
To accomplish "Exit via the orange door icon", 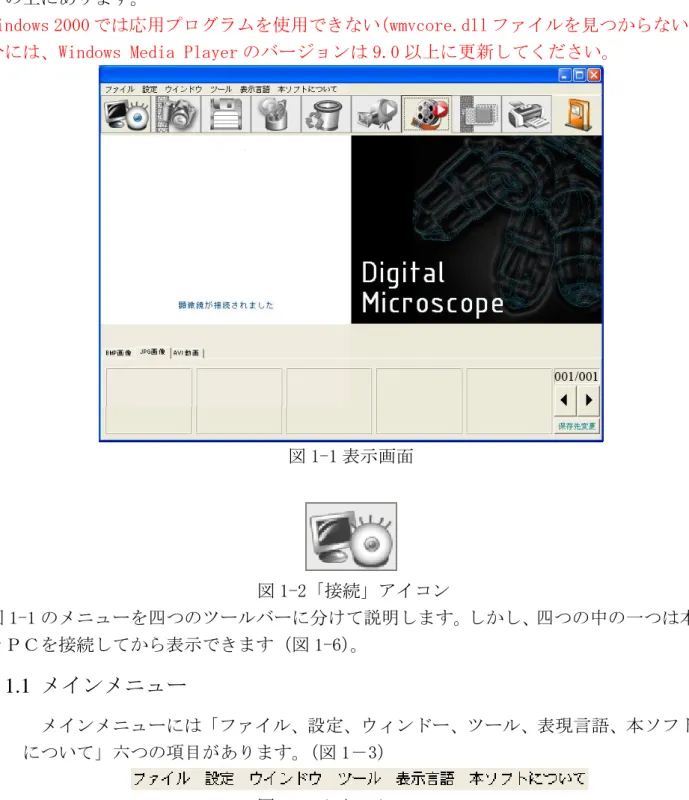I will (x=578, y=114).
